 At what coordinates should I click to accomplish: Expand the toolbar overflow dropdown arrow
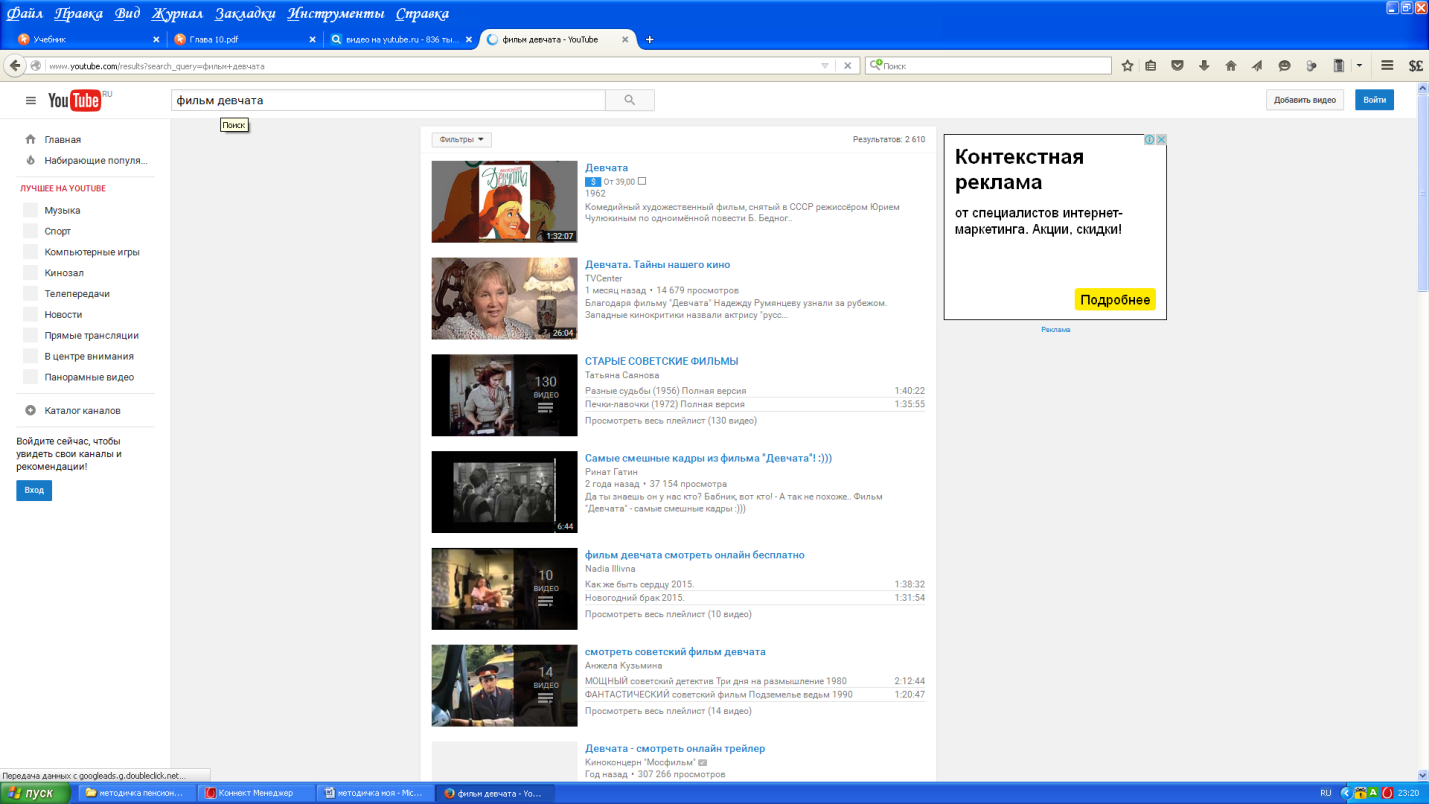1359,66
